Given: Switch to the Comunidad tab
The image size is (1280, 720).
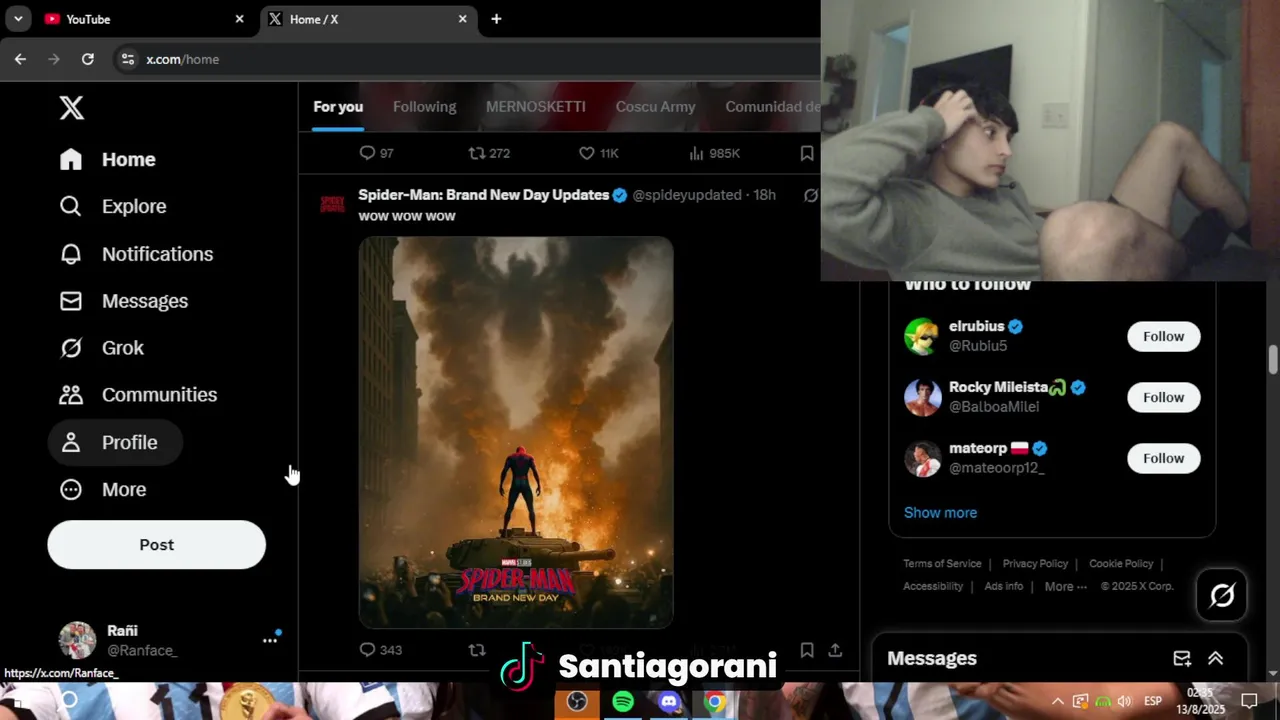Looking at the screenshot, I should (772, 107).
